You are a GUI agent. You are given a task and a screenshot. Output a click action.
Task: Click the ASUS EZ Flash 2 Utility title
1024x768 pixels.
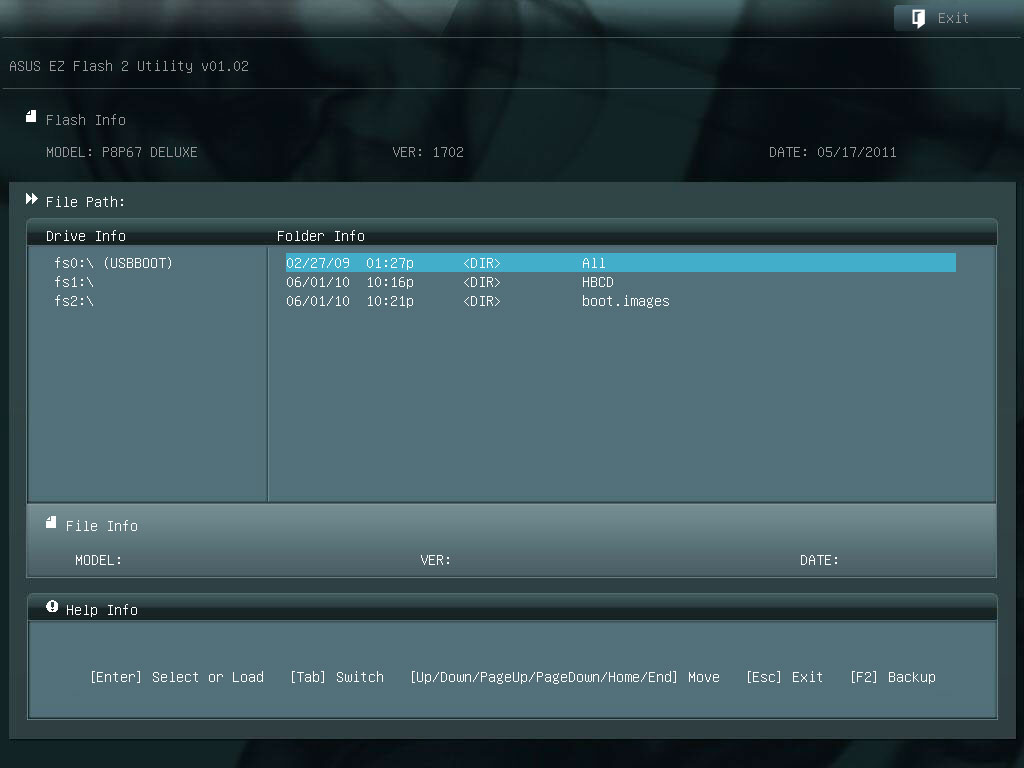[x=129, y=66]
